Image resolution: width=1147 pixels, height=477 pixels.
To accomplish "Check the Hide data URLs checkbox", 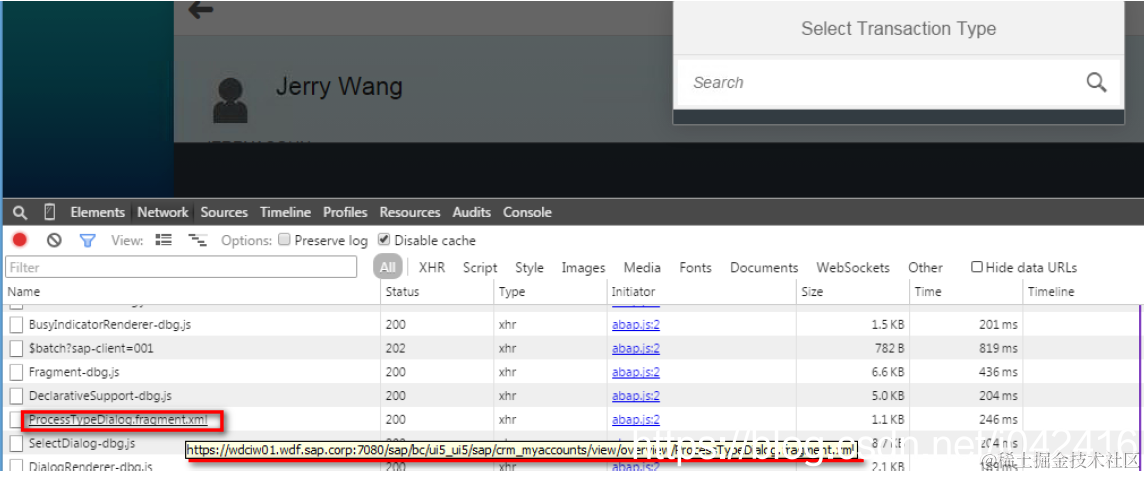I will pos(977,267).
